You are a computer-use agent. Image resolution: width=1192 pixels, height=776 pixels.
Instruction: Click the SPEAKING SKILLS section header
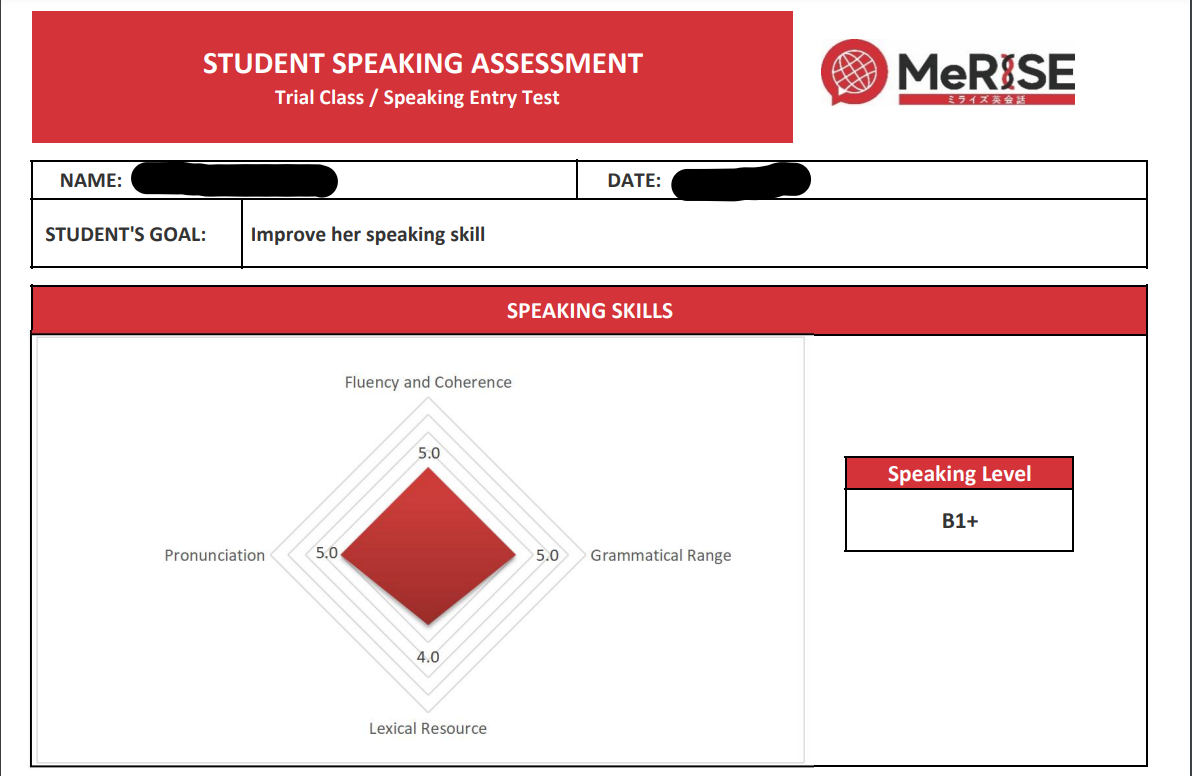(x=589, y=310)
